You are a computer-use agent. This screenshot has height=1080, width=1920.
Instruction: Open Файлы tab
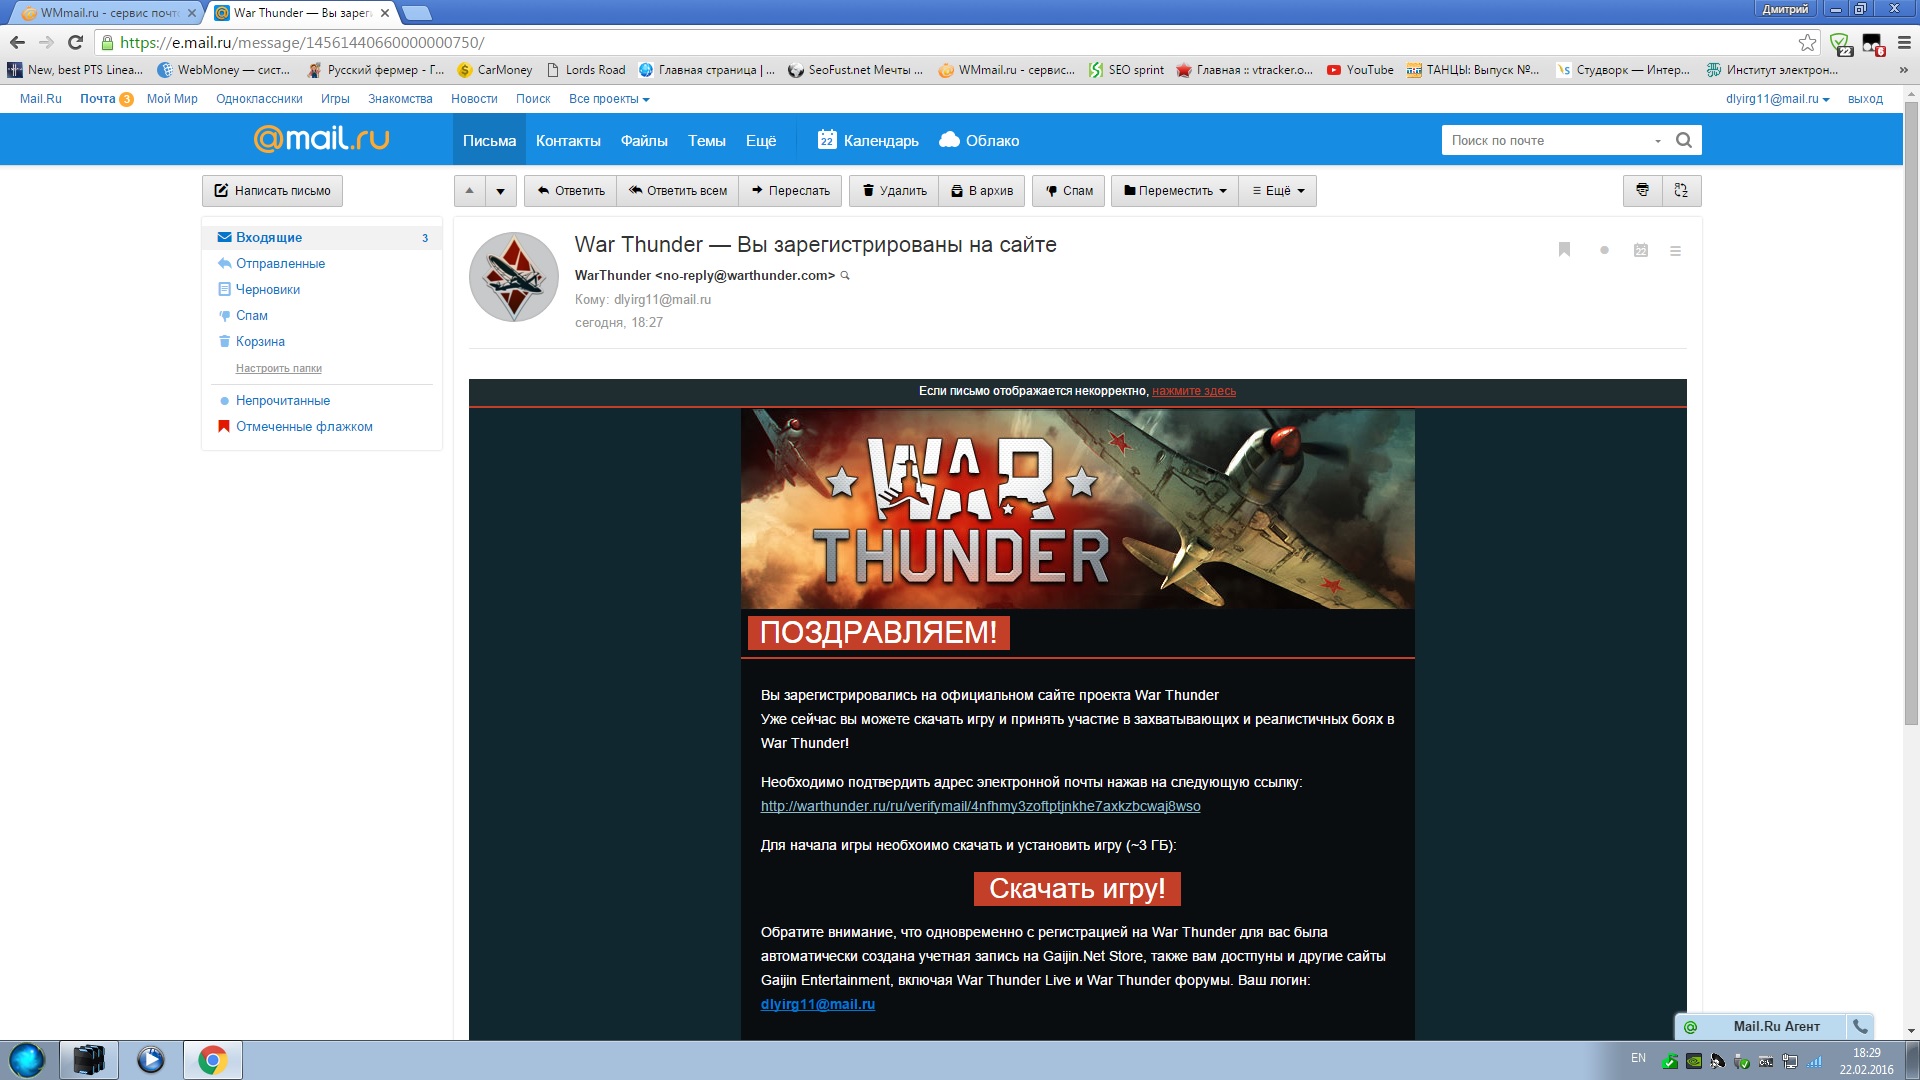pos(644,140)
